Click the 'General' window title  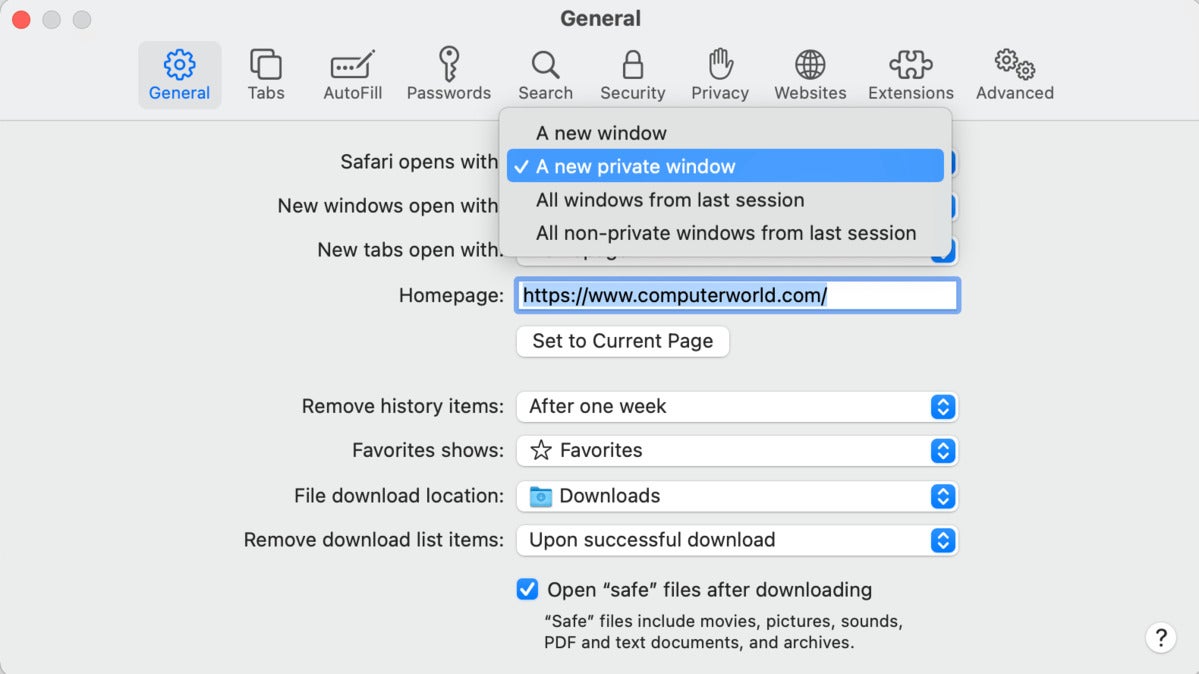point(600,18)
